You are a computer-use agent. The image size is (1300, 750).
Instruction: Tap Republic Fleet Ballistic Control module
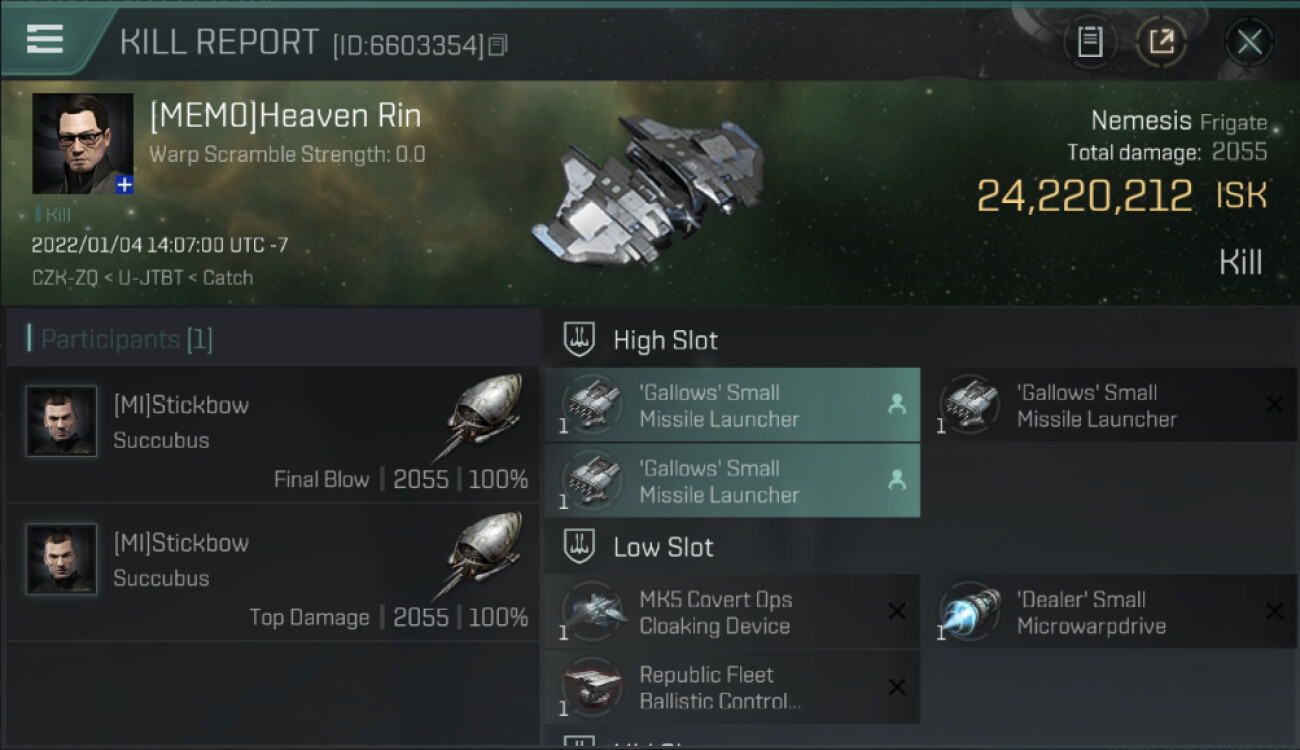732,687
